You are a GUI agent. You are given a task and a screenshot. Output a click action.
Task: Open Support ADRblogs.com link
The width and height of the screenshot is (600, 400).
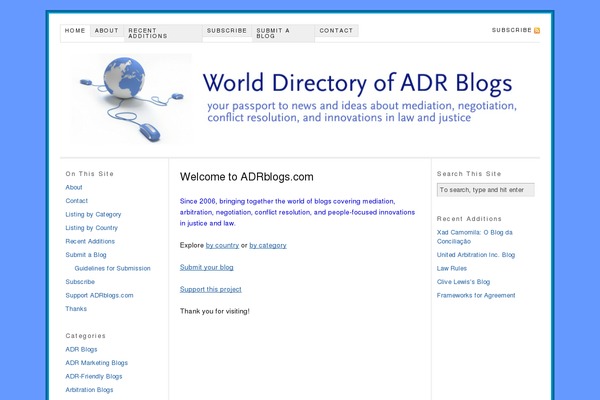(99, 296)
